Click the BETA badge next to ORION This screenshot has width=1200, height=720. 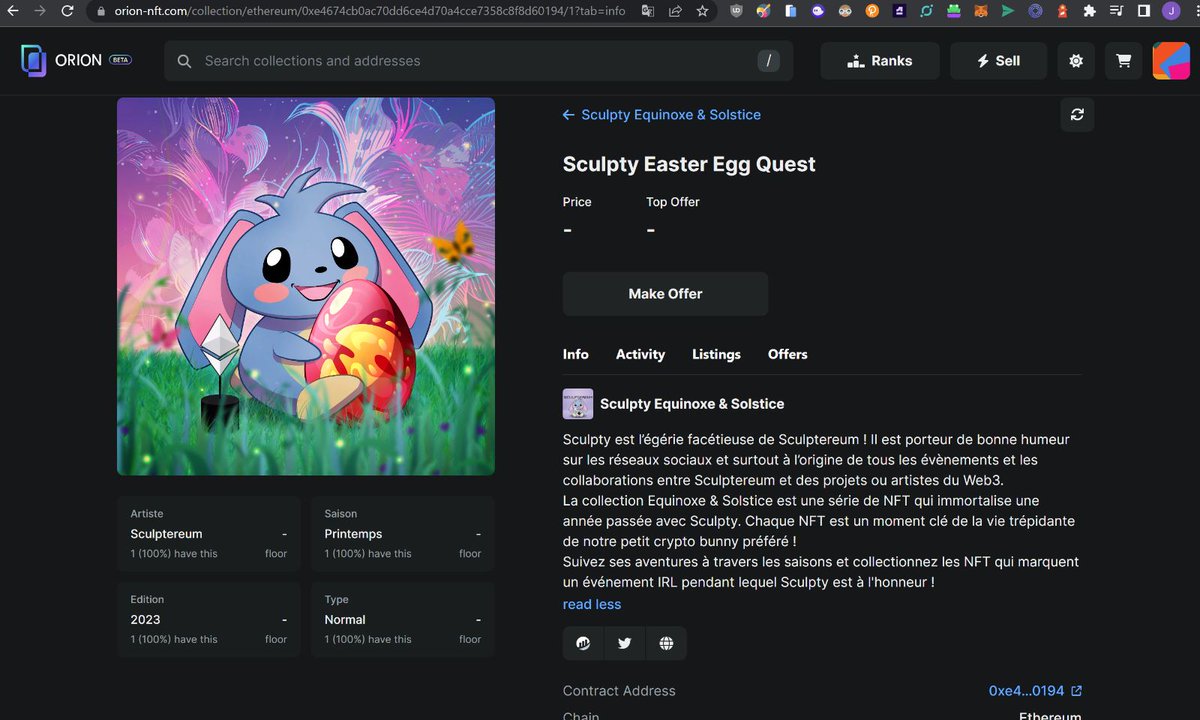[120, 60]
